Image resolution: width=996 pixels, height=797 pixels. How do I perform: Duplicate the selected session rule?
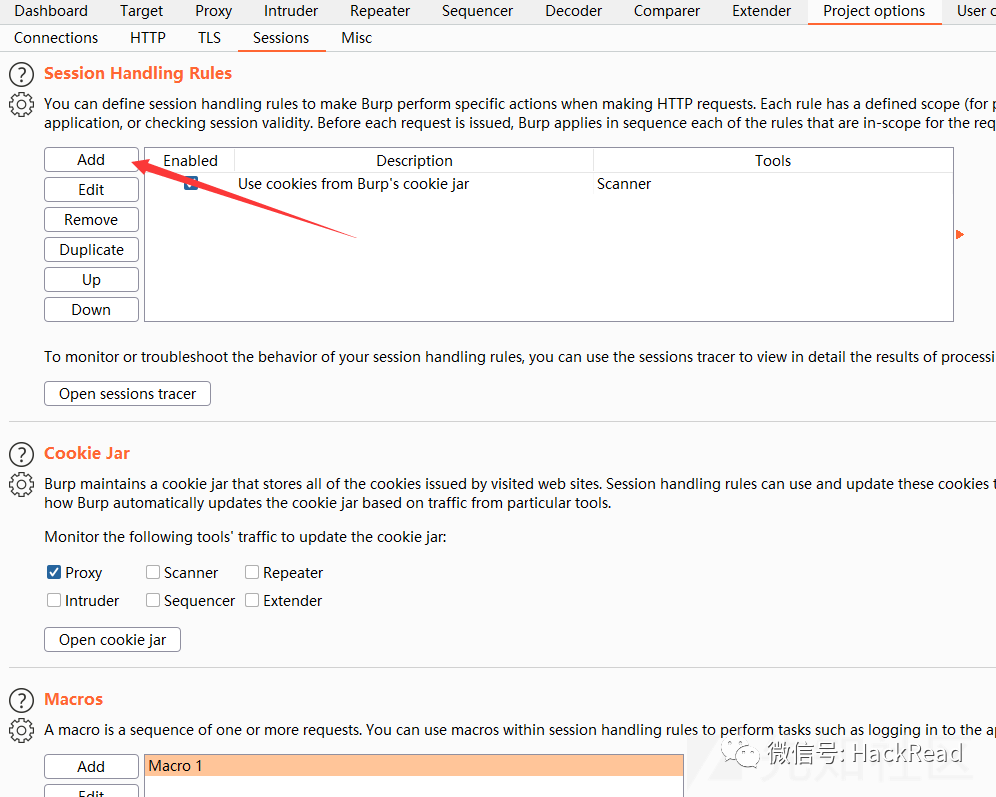click(91, 250)
